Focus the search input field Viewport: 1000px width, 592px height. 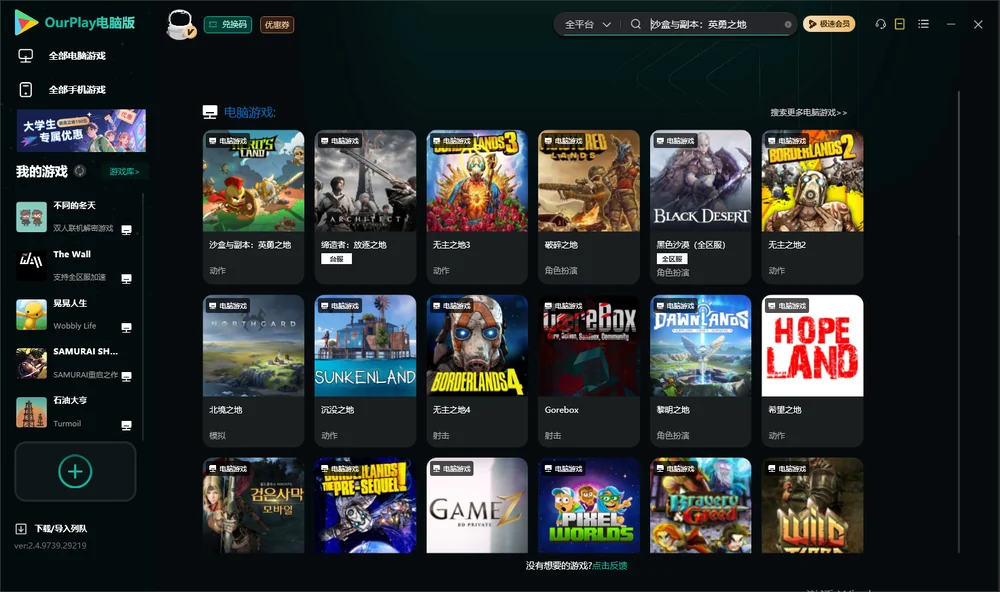714,24
